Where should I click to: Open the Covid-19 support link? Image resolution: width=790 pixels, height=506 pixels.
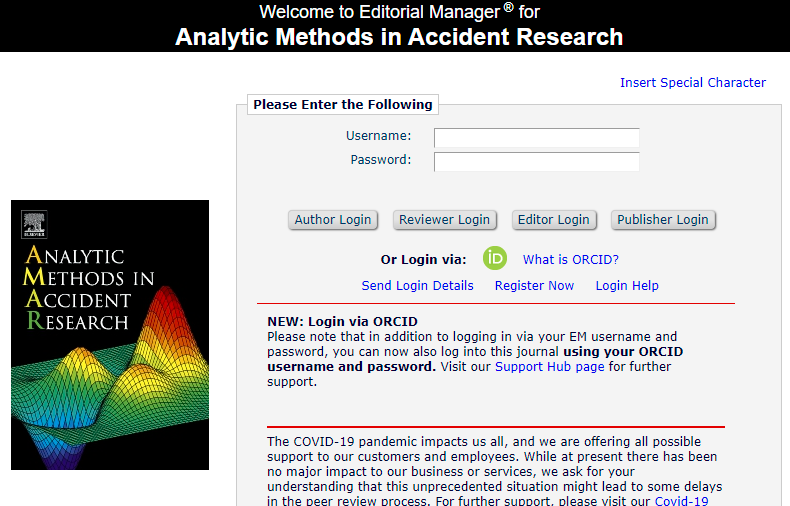(681, 501)
